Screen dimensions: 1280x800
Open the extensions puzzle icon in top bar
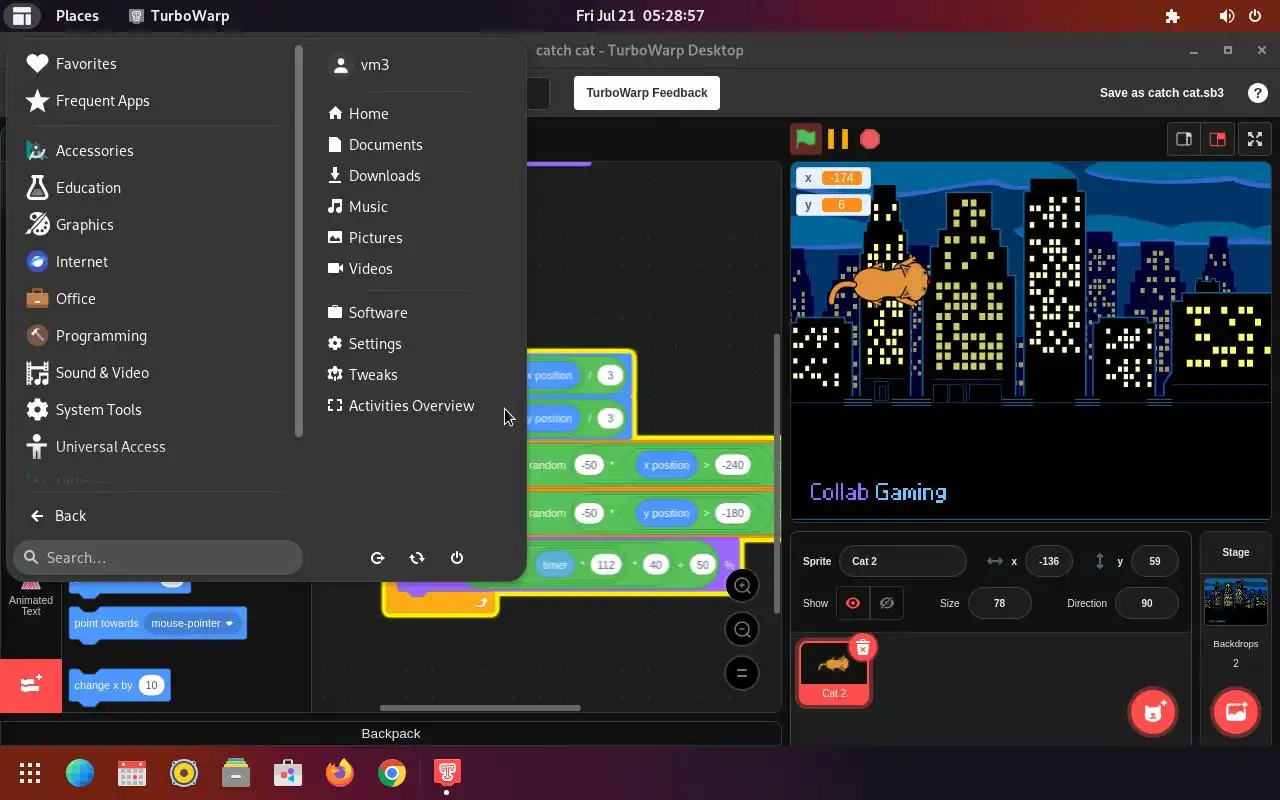coord(1173,16)
